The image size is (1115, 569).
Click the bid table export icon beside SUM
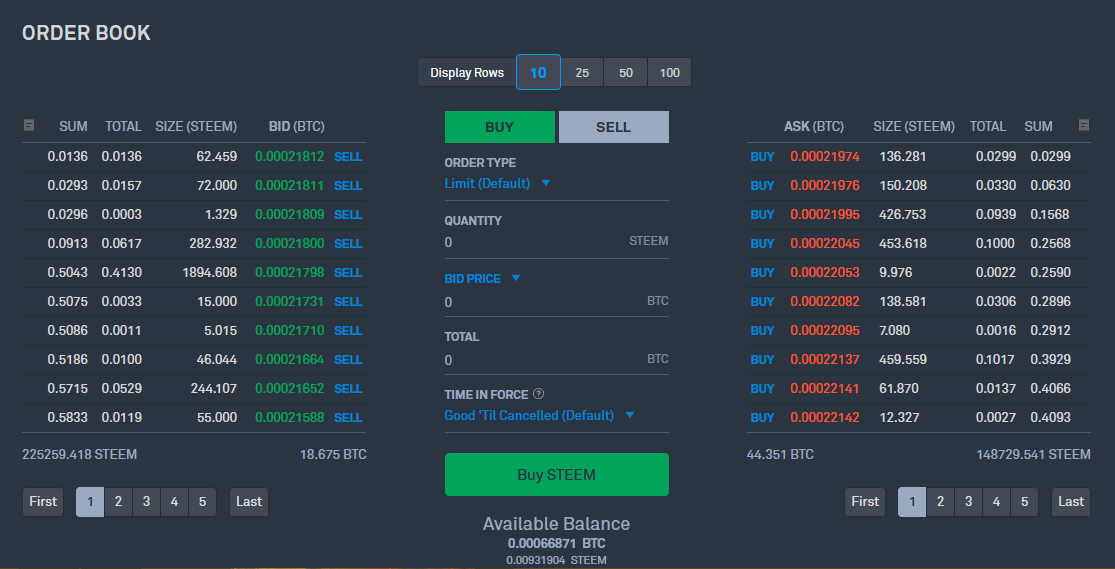click(x=28, y=125)
